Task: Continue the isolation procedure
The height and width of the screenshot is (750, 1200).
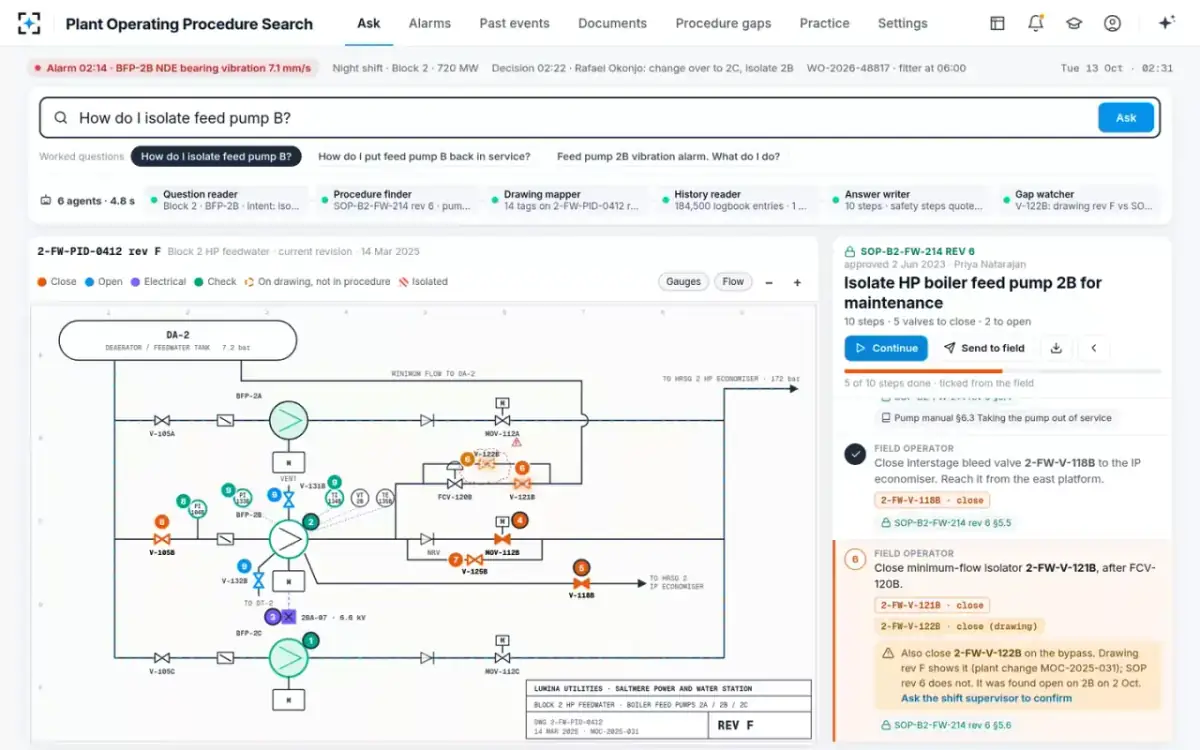Action: coord(885,348)
